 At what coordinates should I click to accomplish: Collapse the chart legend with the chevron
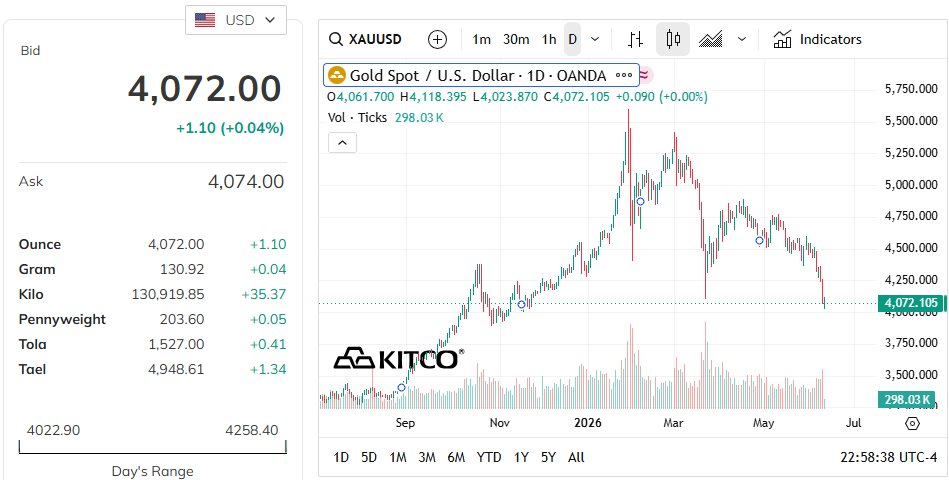coord(342,143)
